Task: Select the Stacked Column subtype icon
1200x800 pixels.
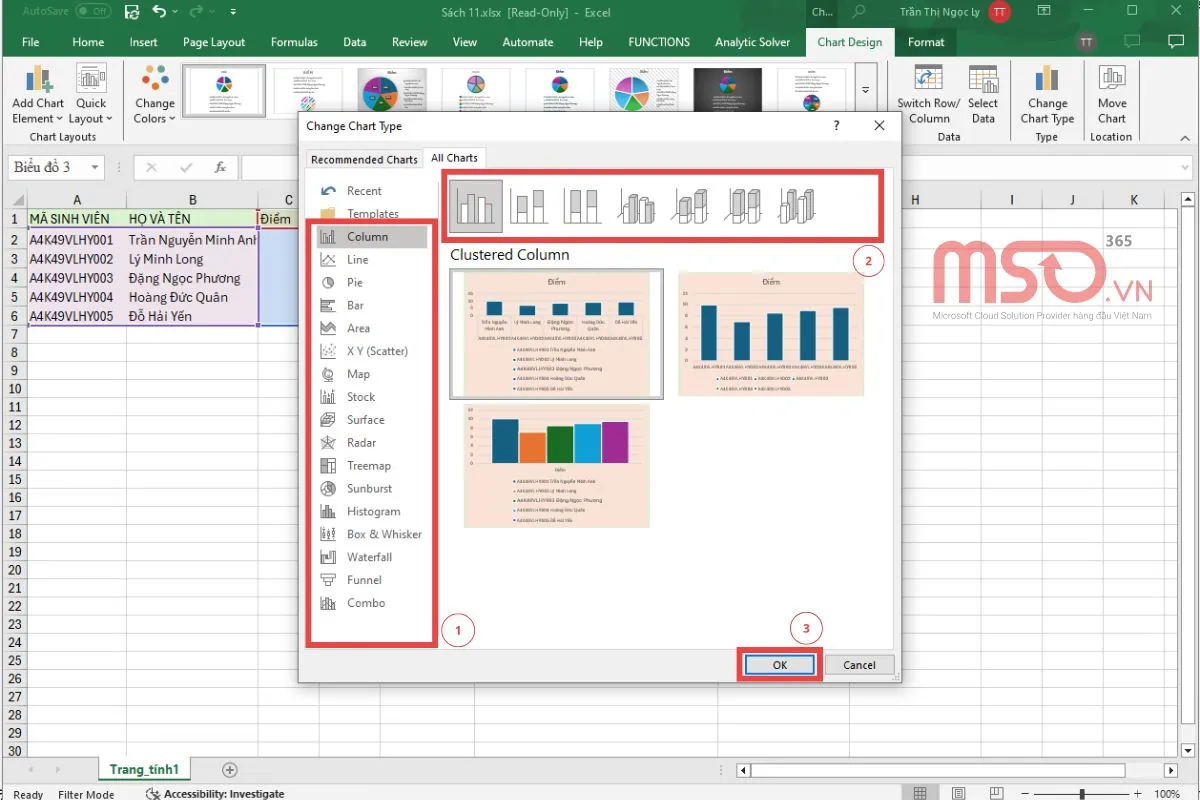Action: pyautogui.click(x=528, y=204)
